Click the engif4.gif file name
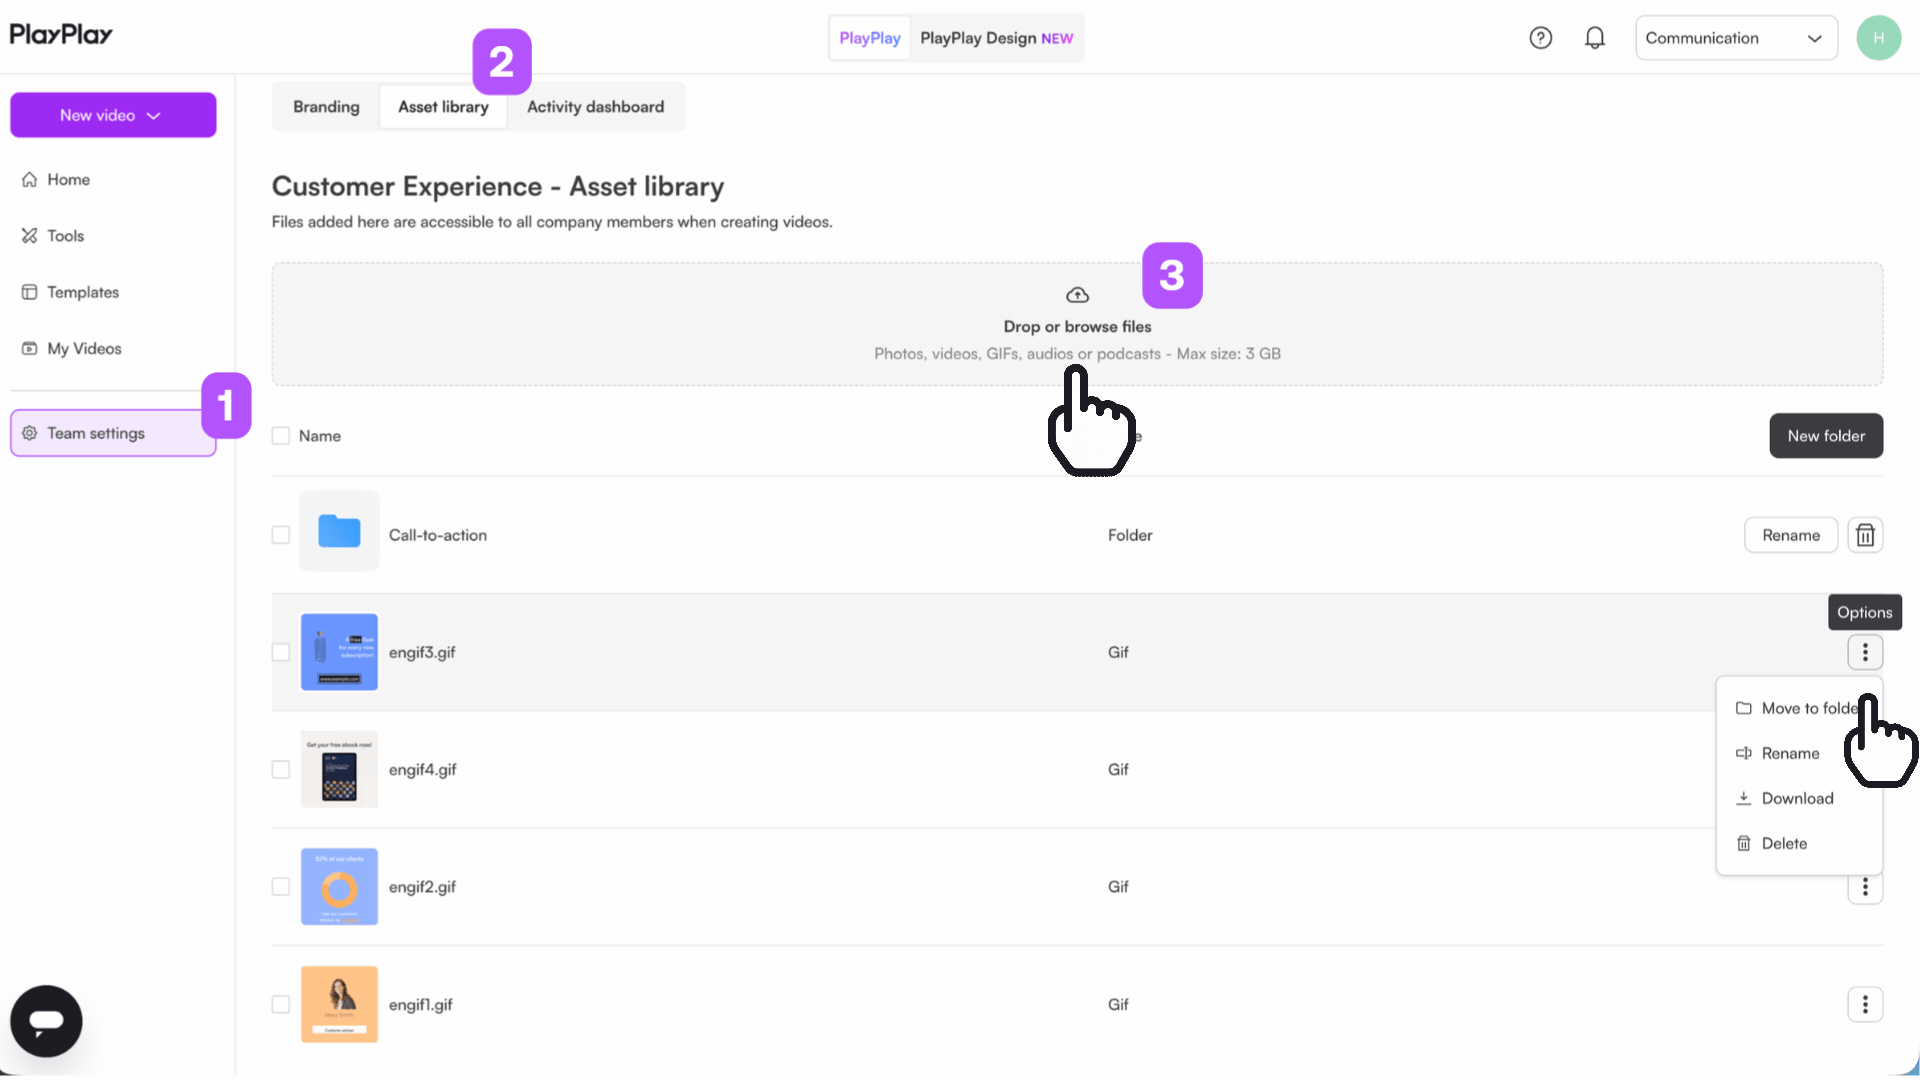 tap(422, 769)
